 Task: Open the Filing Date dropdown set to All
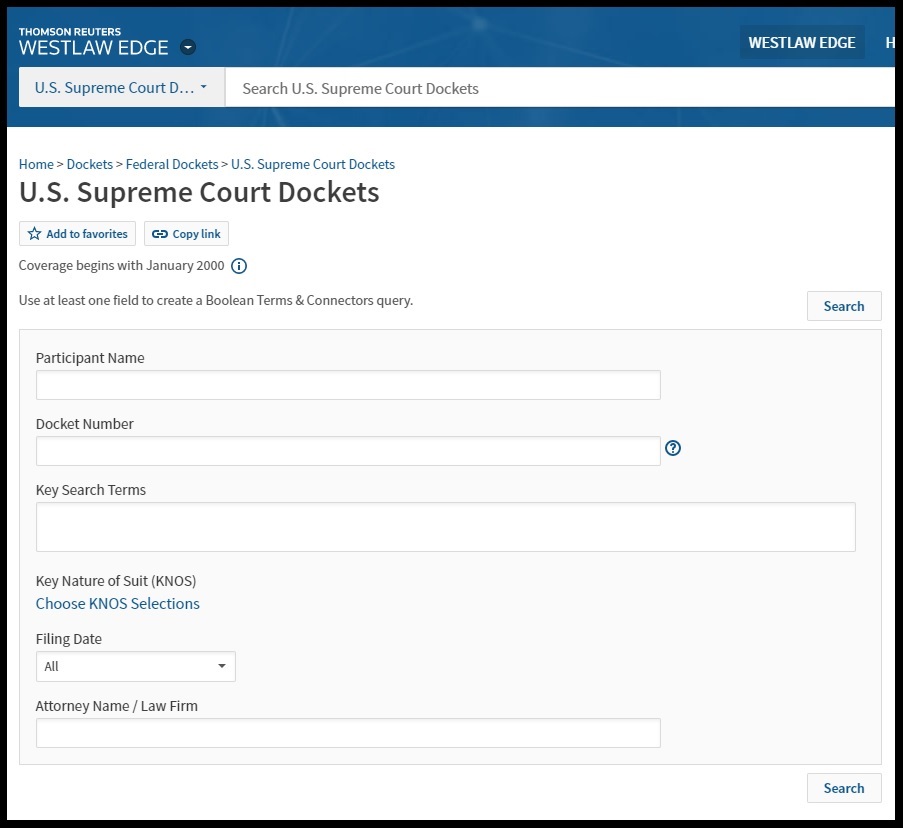tap(135, 666)
